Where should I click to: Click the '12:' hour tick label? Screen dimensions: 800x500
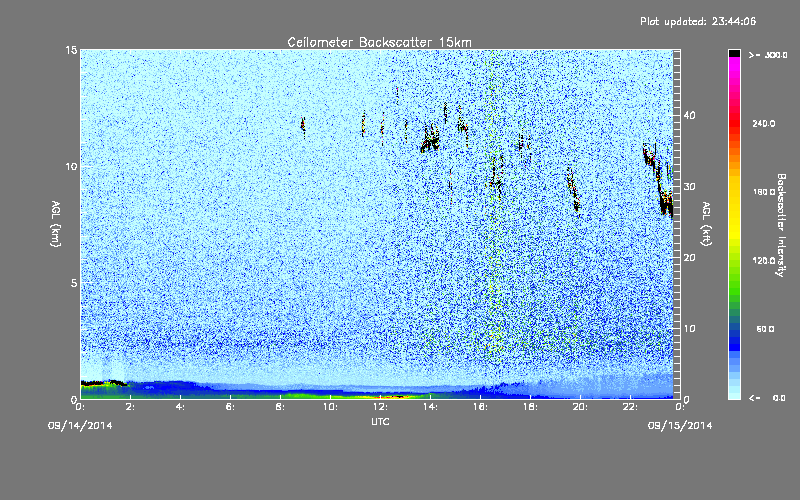(380, 407)
